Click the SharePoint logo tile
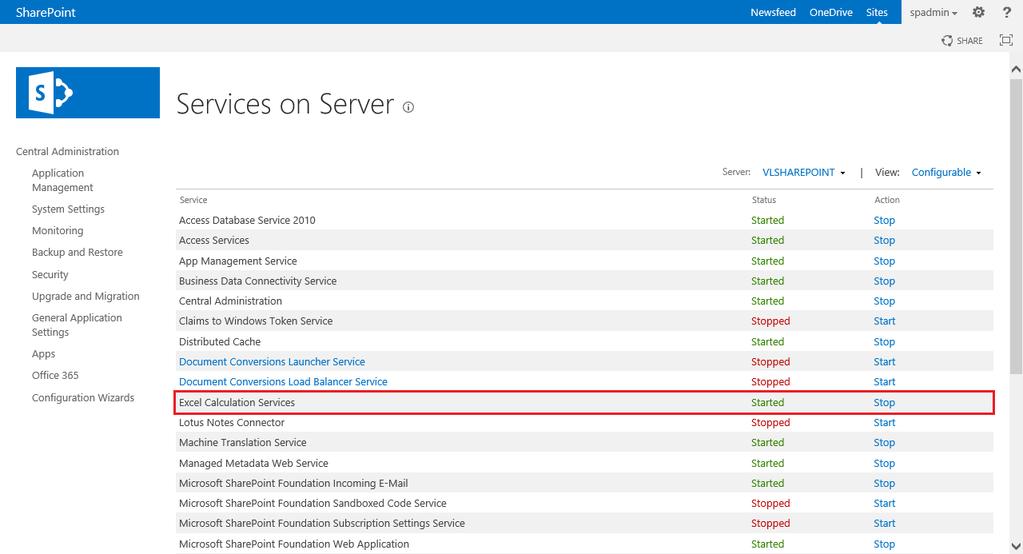 88,93
